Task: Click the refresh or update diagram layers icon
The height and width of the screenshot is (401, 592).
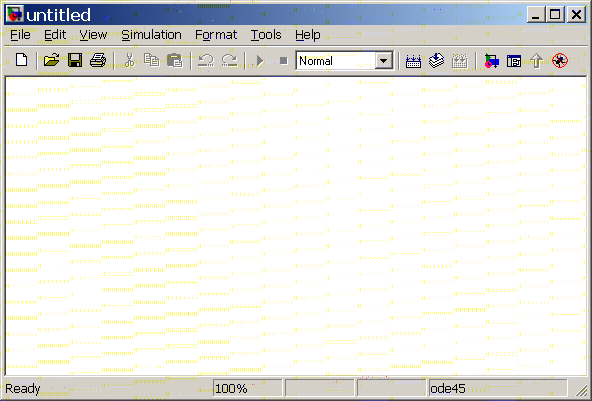Action: click(x=436, y=60)
